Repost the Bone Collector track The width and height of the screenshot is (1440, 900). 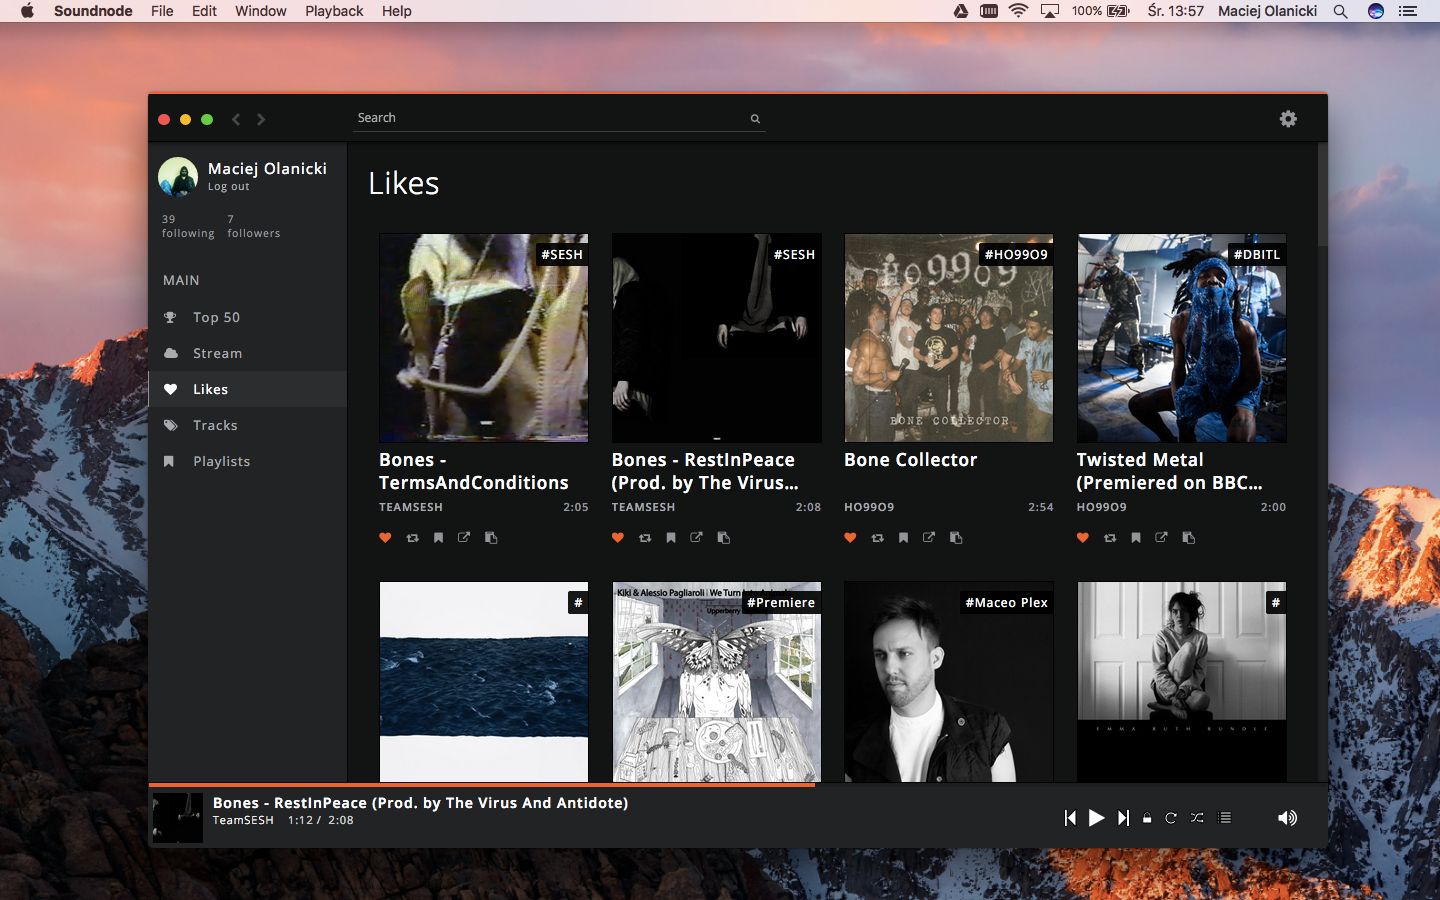pos(877,538)
